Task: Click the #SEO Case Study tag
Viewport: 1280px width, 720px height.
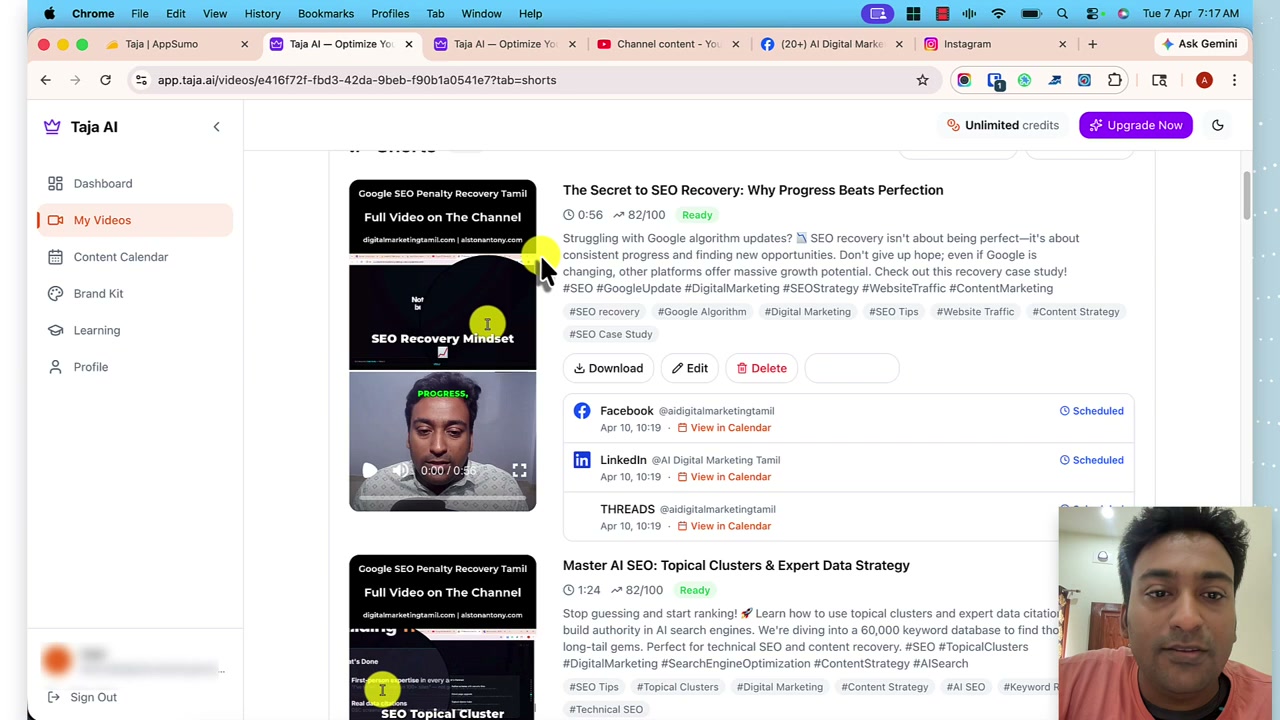Action: point(611,334)
